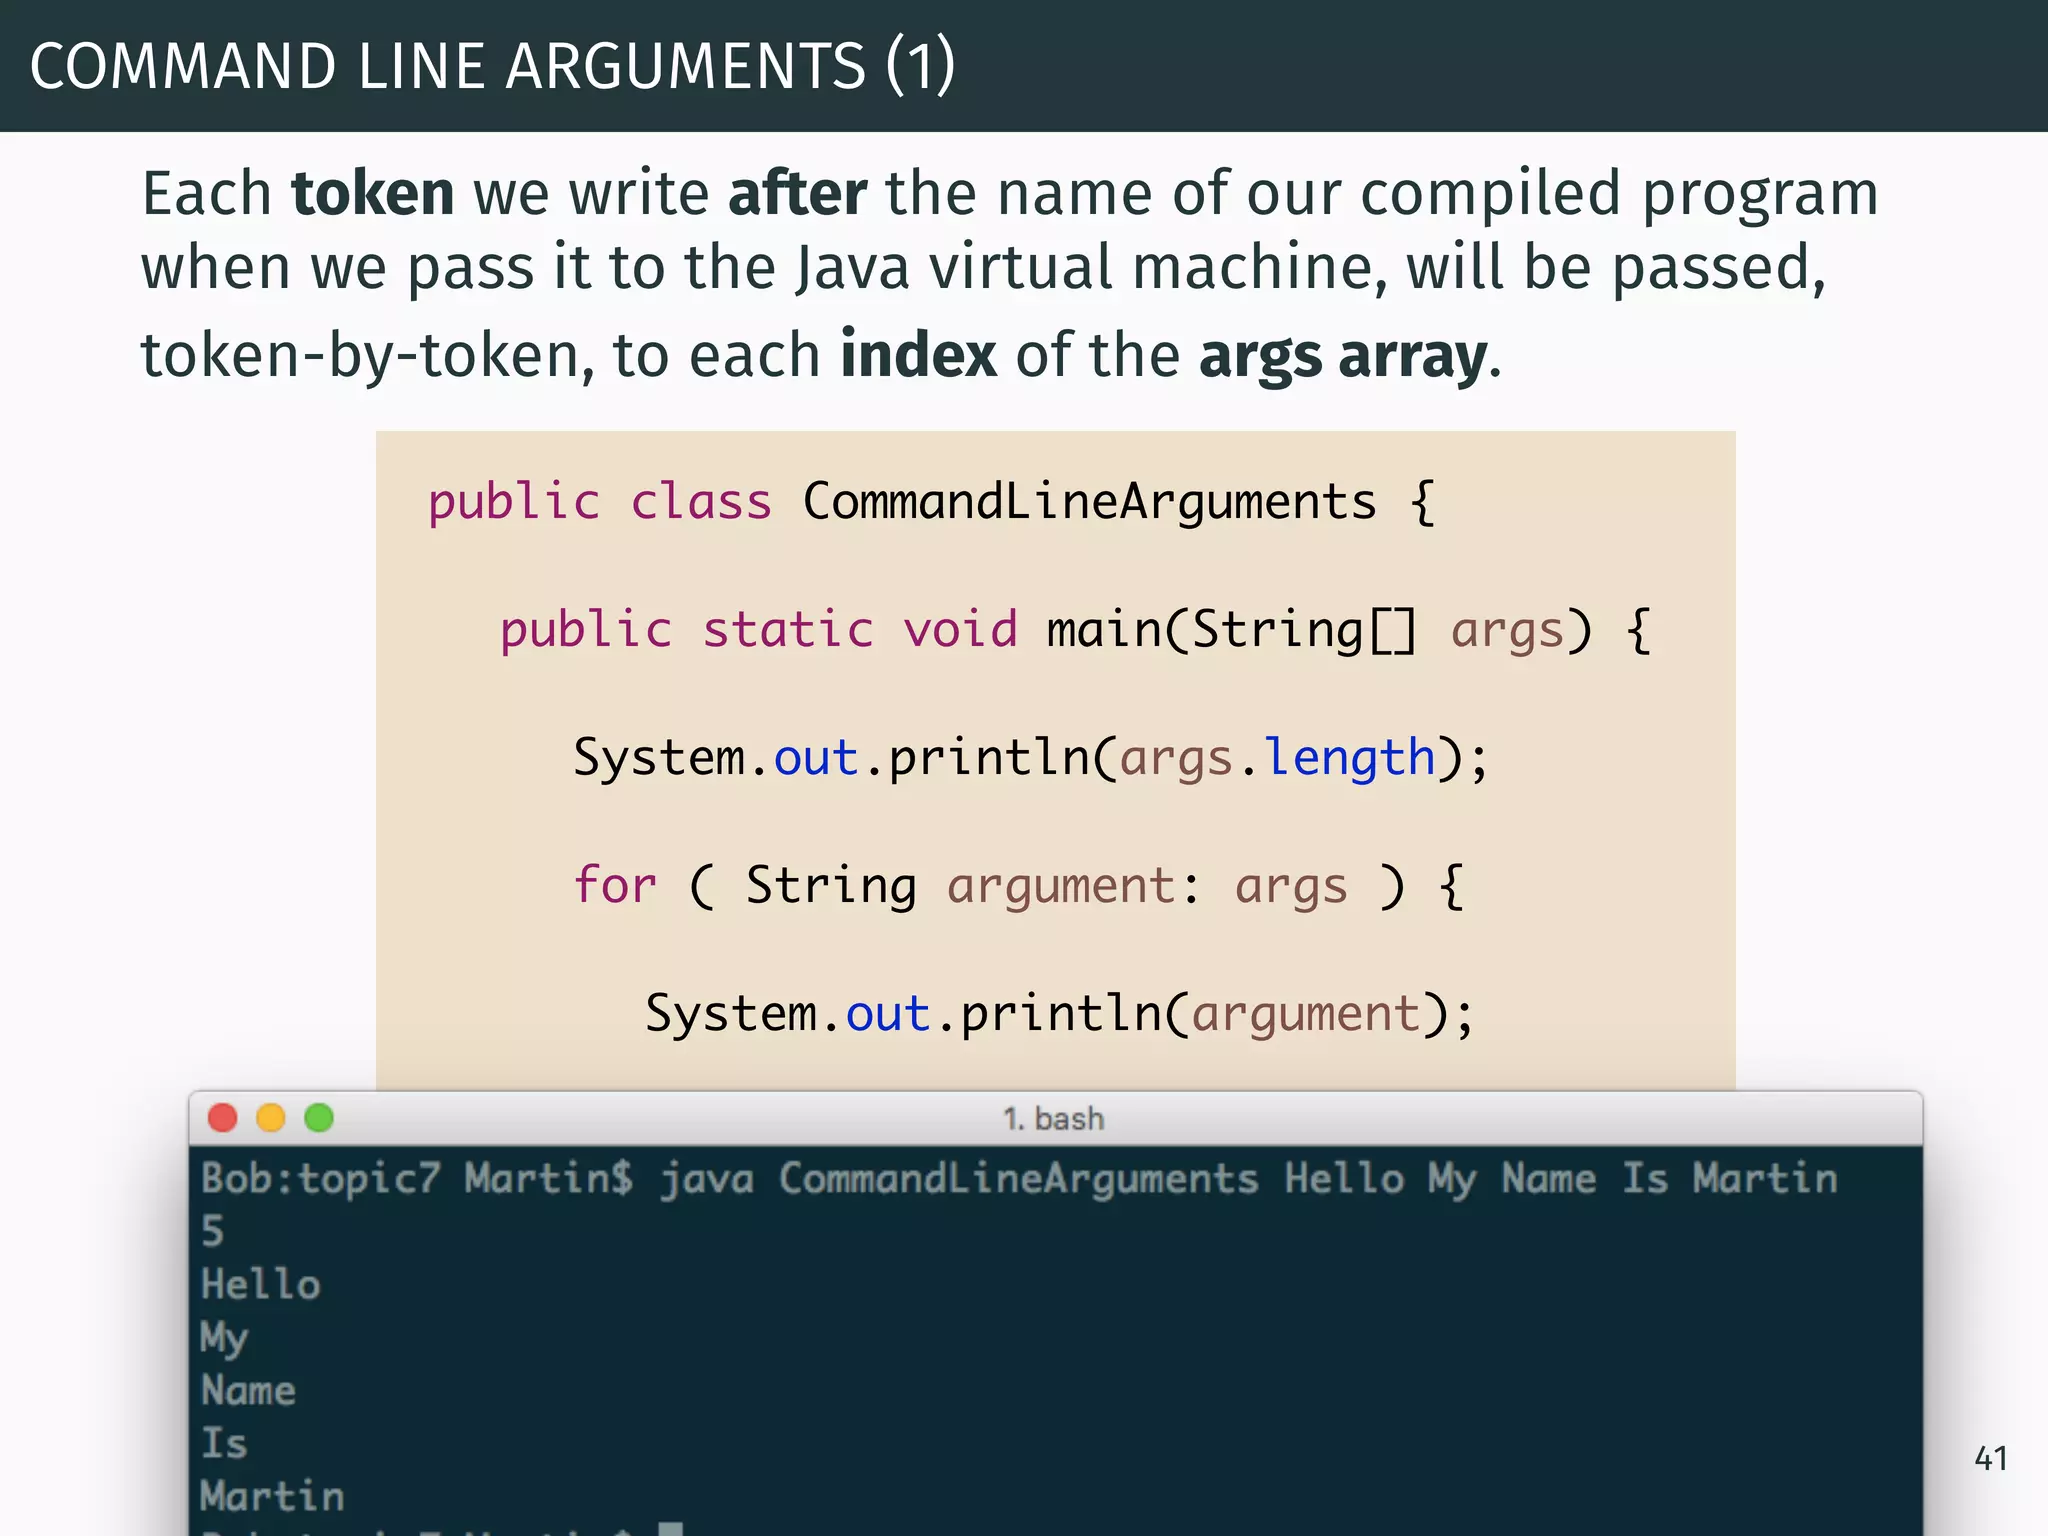Click the bold word 'index' in paragraph
The height and width of the screenshot is (1536, 2048).
[x=918, y=354]
